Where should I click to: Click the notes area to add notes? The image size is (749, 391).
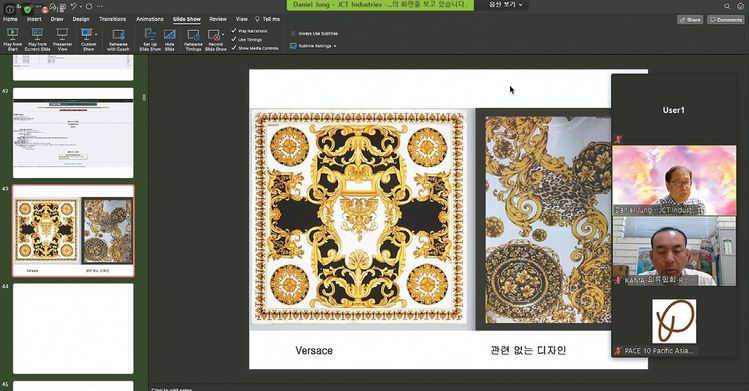pos(172,389)
